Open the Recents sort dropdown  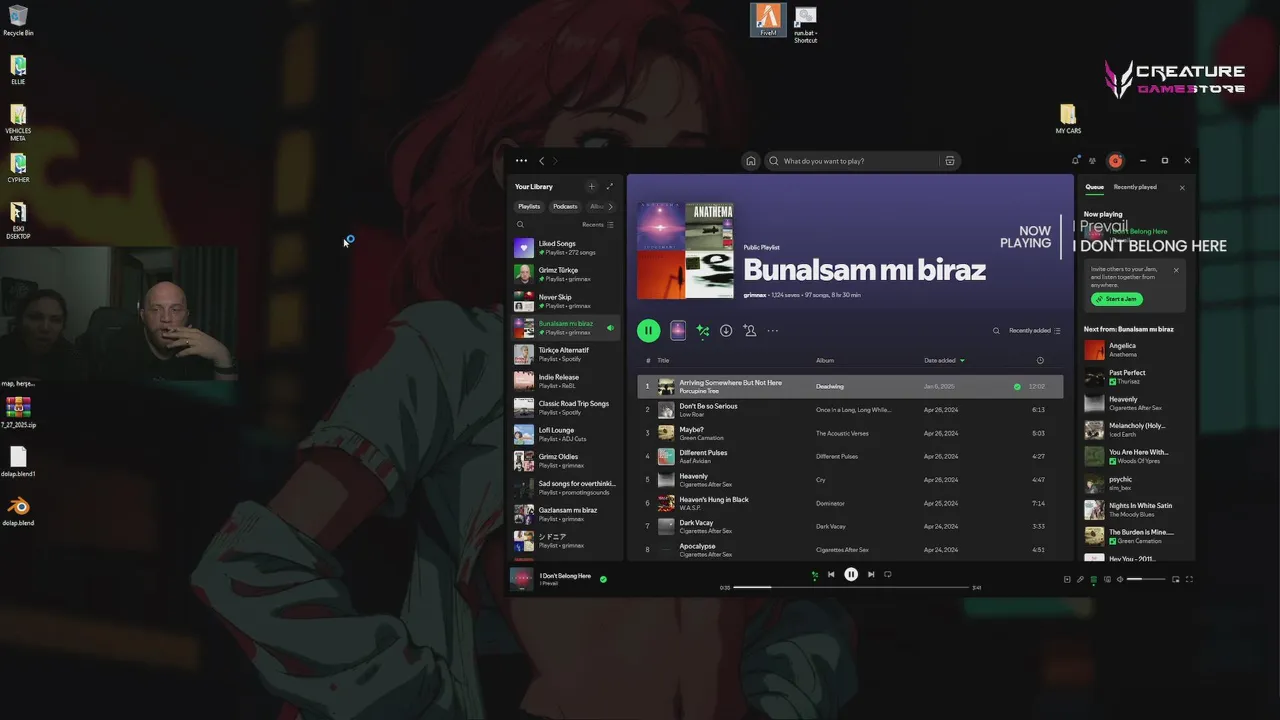tap(598, 225)
